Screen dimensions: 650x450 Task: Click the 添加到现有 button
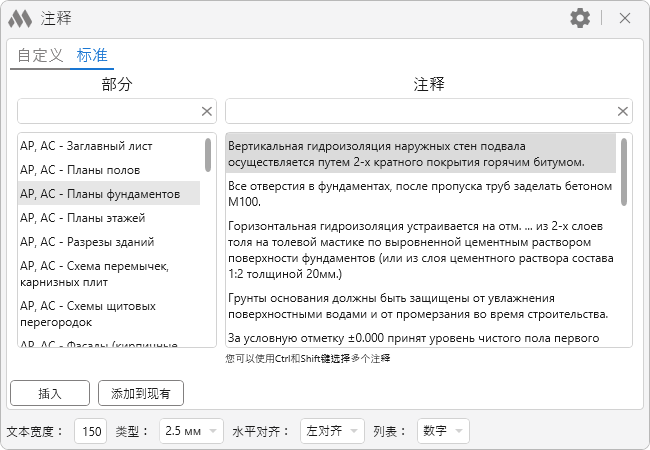tap(141, 394)
